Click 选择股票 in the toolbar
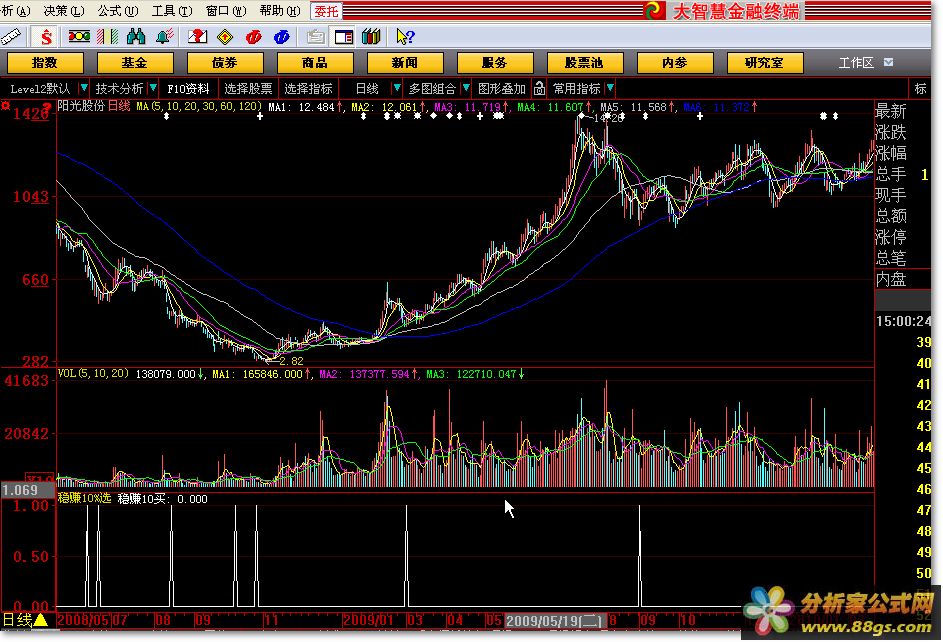The image size is (943, 642). [x=248, y=89]
